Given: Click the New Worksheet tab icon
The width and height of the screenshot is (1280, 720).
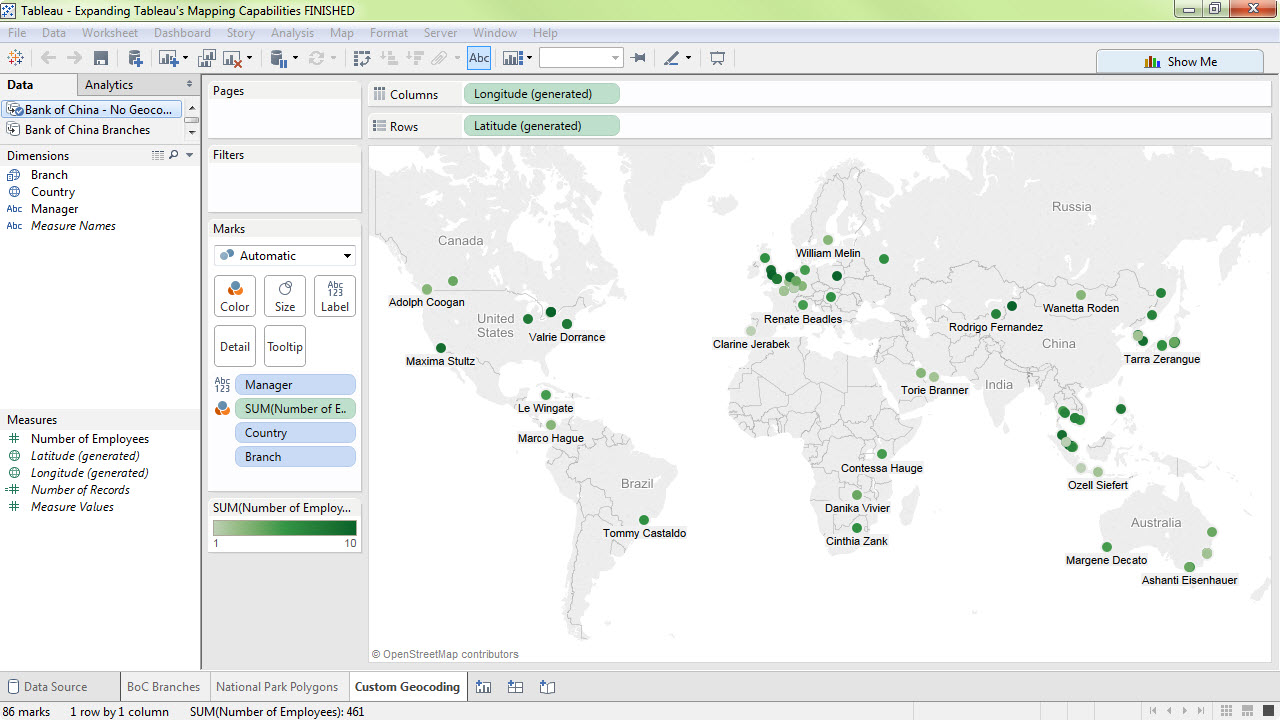Looking at the screenshot, I should pyautogui.click(x=484, y=687).
